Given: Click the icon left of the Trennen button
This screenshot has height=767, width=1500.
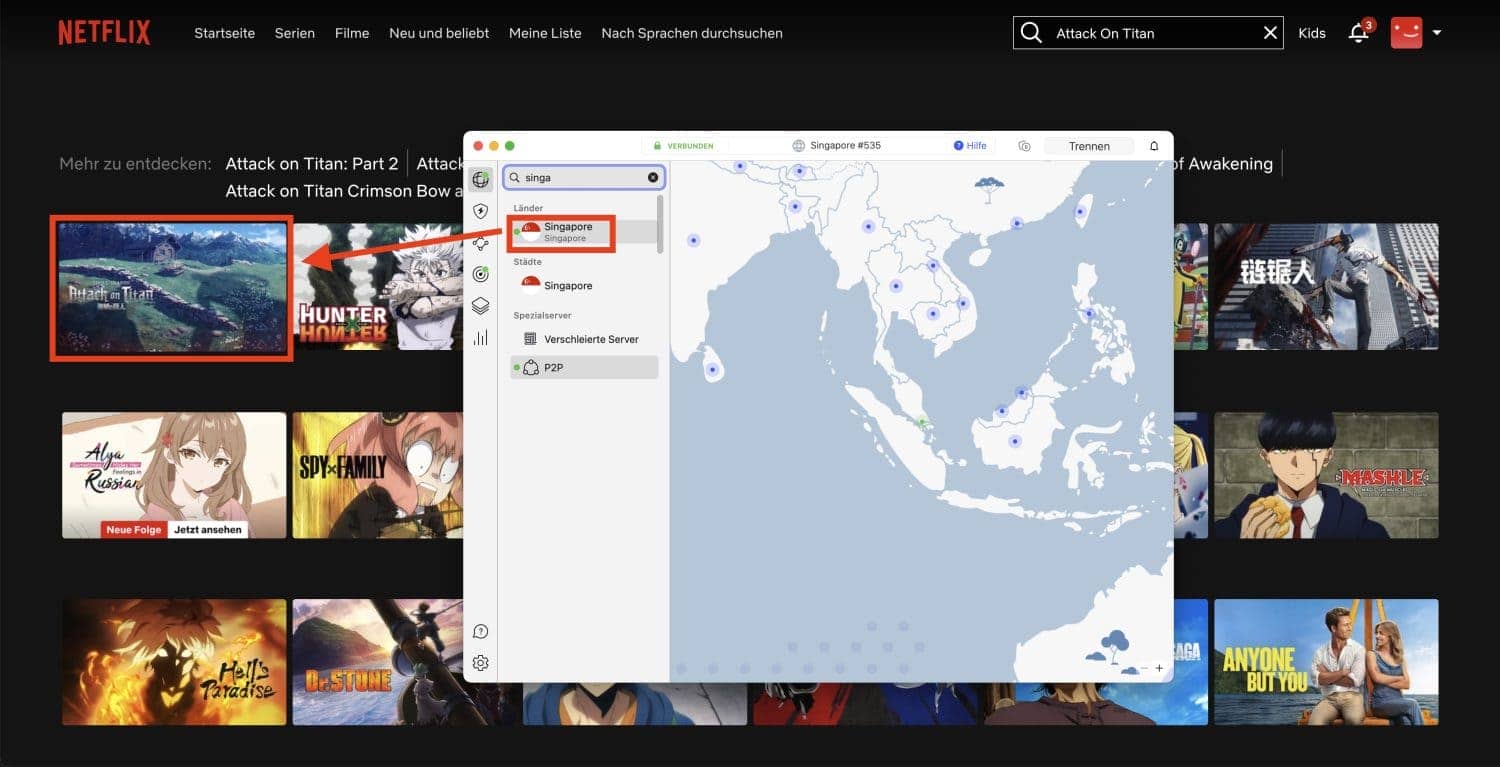Looking at the screenshot, I should 1024,146.
